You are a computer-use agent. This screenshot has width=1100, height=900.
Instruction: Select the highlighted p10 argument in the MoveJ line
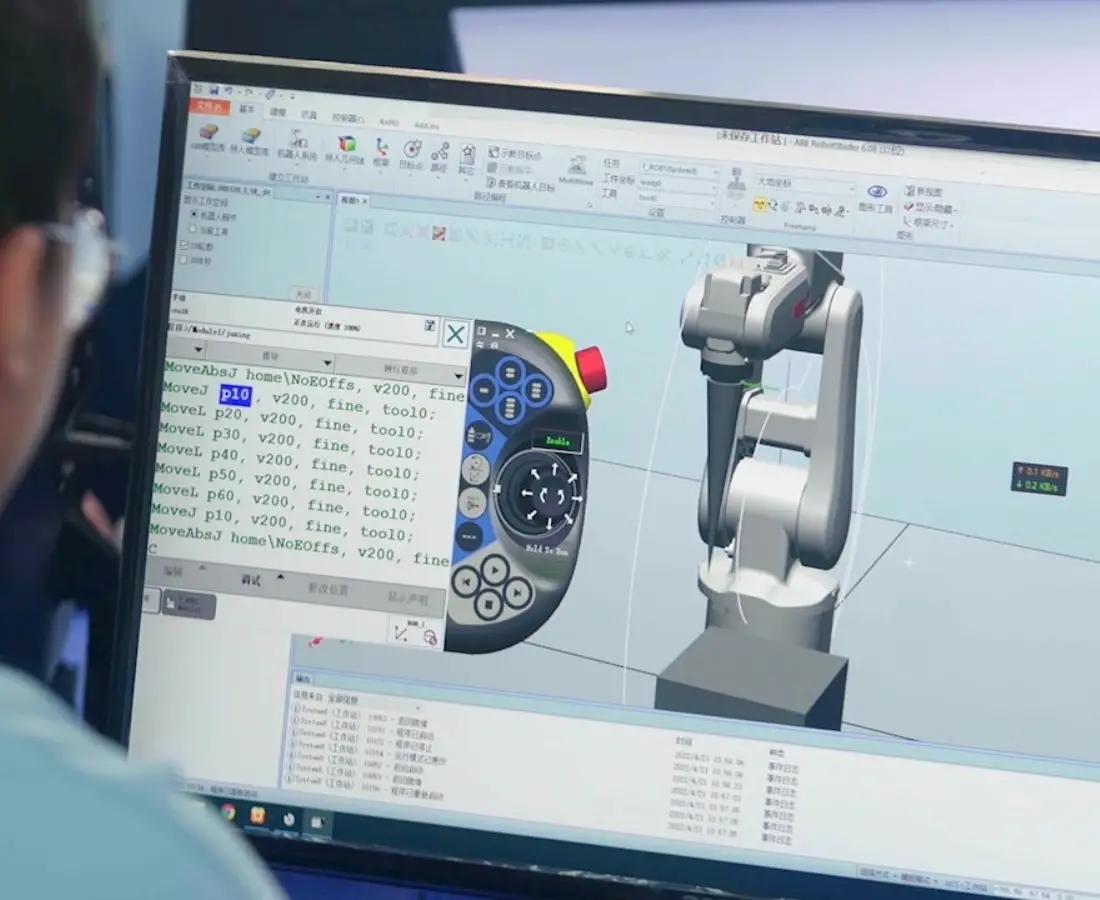(235, 395)
